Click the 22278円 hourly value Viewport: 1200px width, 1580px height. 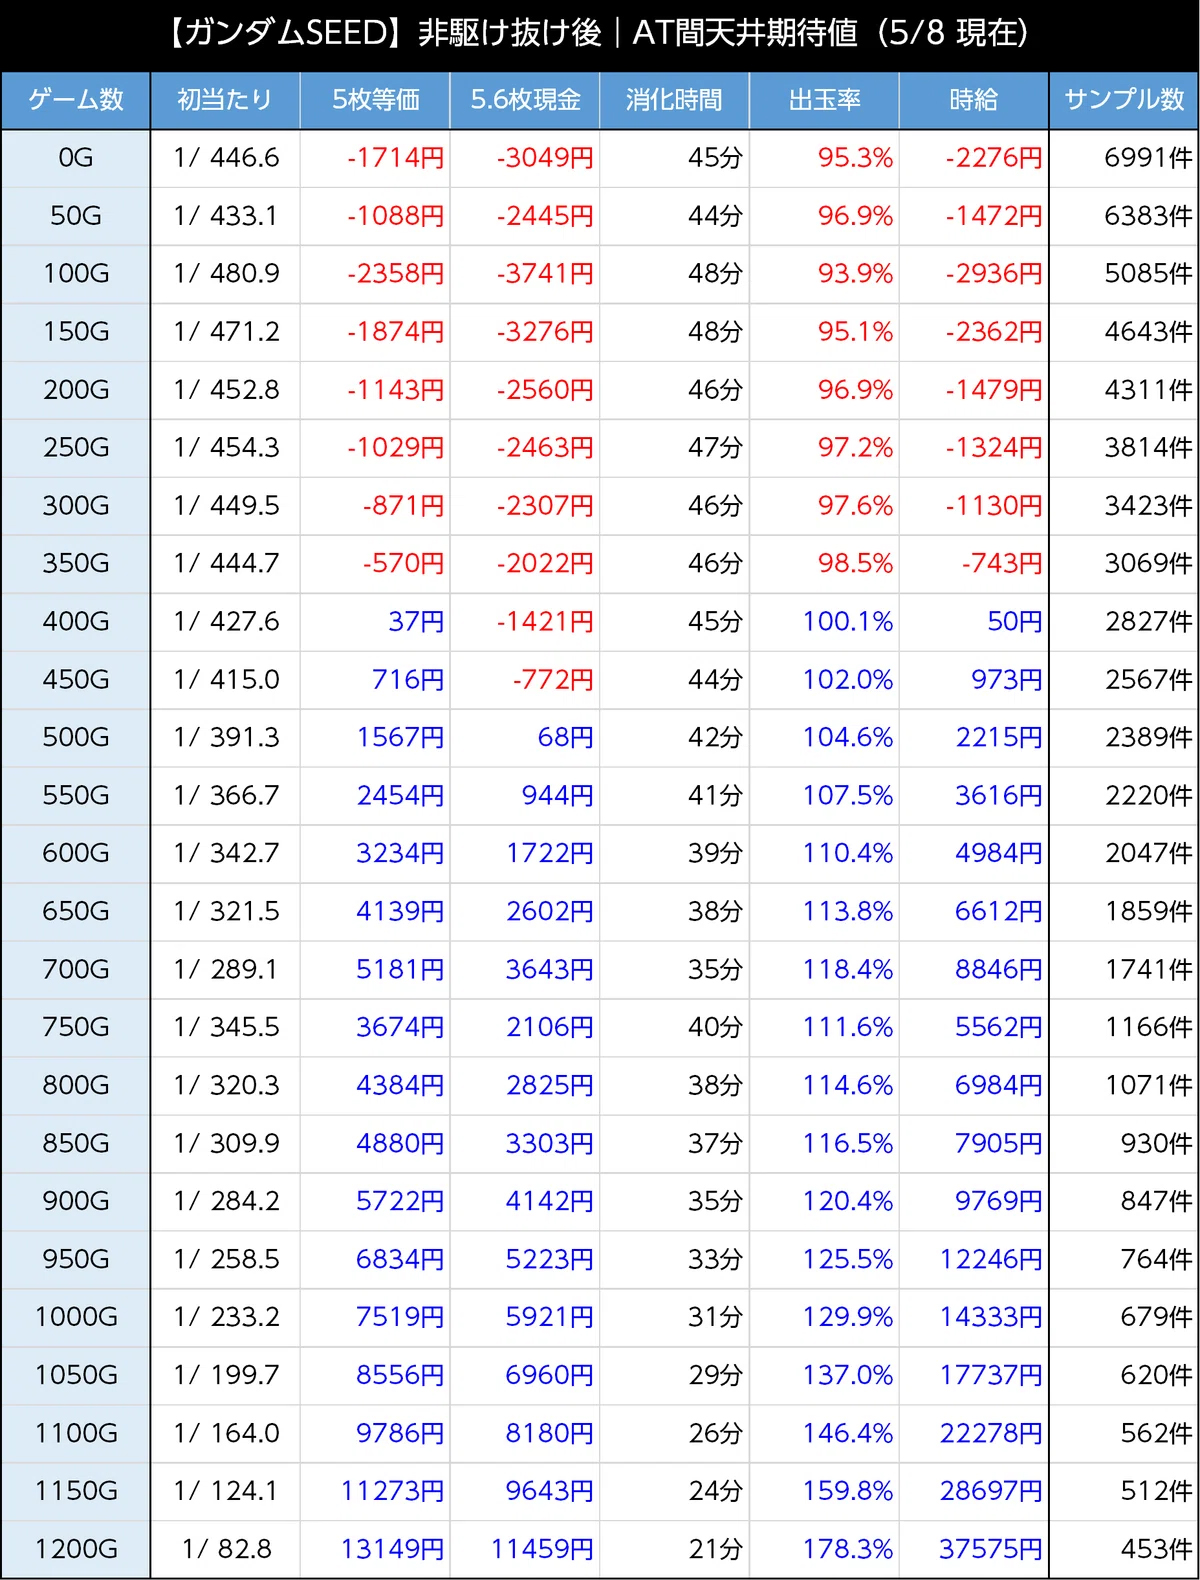[992, 1434]
